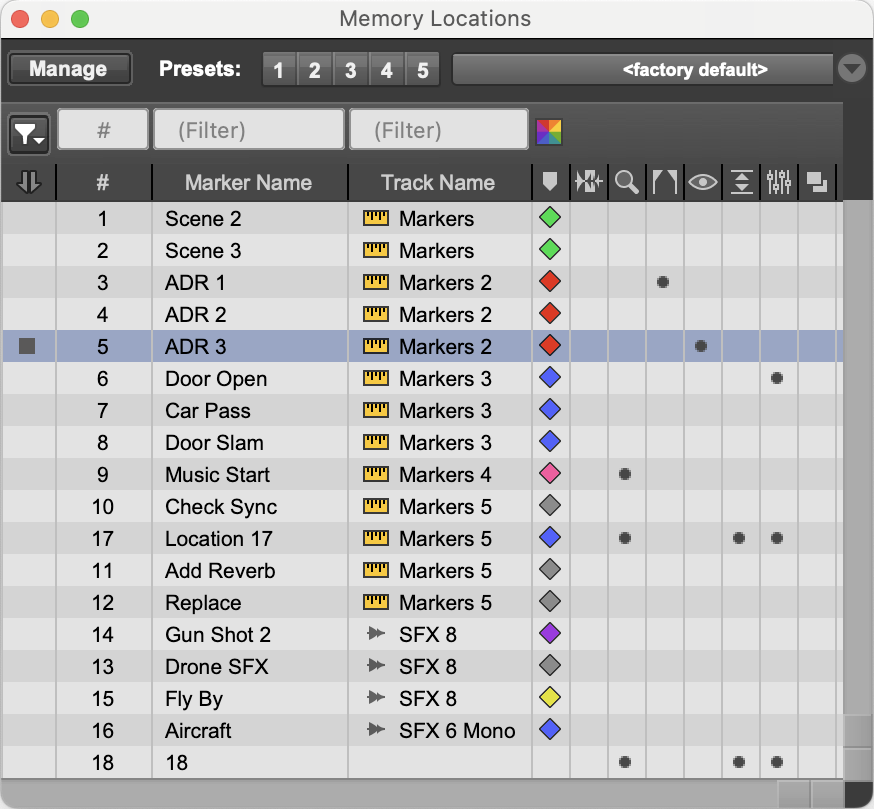The image size is (874, 809).
Task: Toggle pre/post roll dot for ADR 1
Action: click(663, 282)
